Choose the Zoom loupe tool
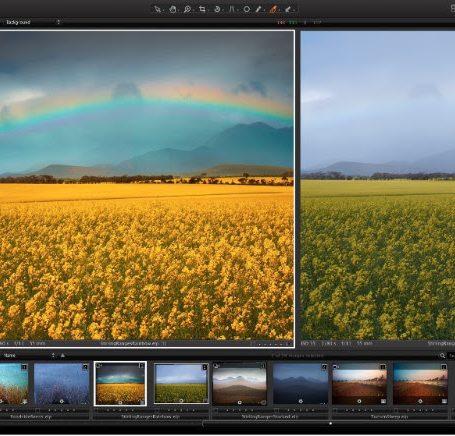 coord(187,9)
